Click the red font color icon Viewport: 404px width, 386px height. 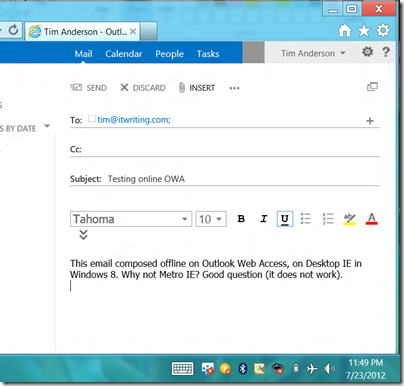(372, 219)
